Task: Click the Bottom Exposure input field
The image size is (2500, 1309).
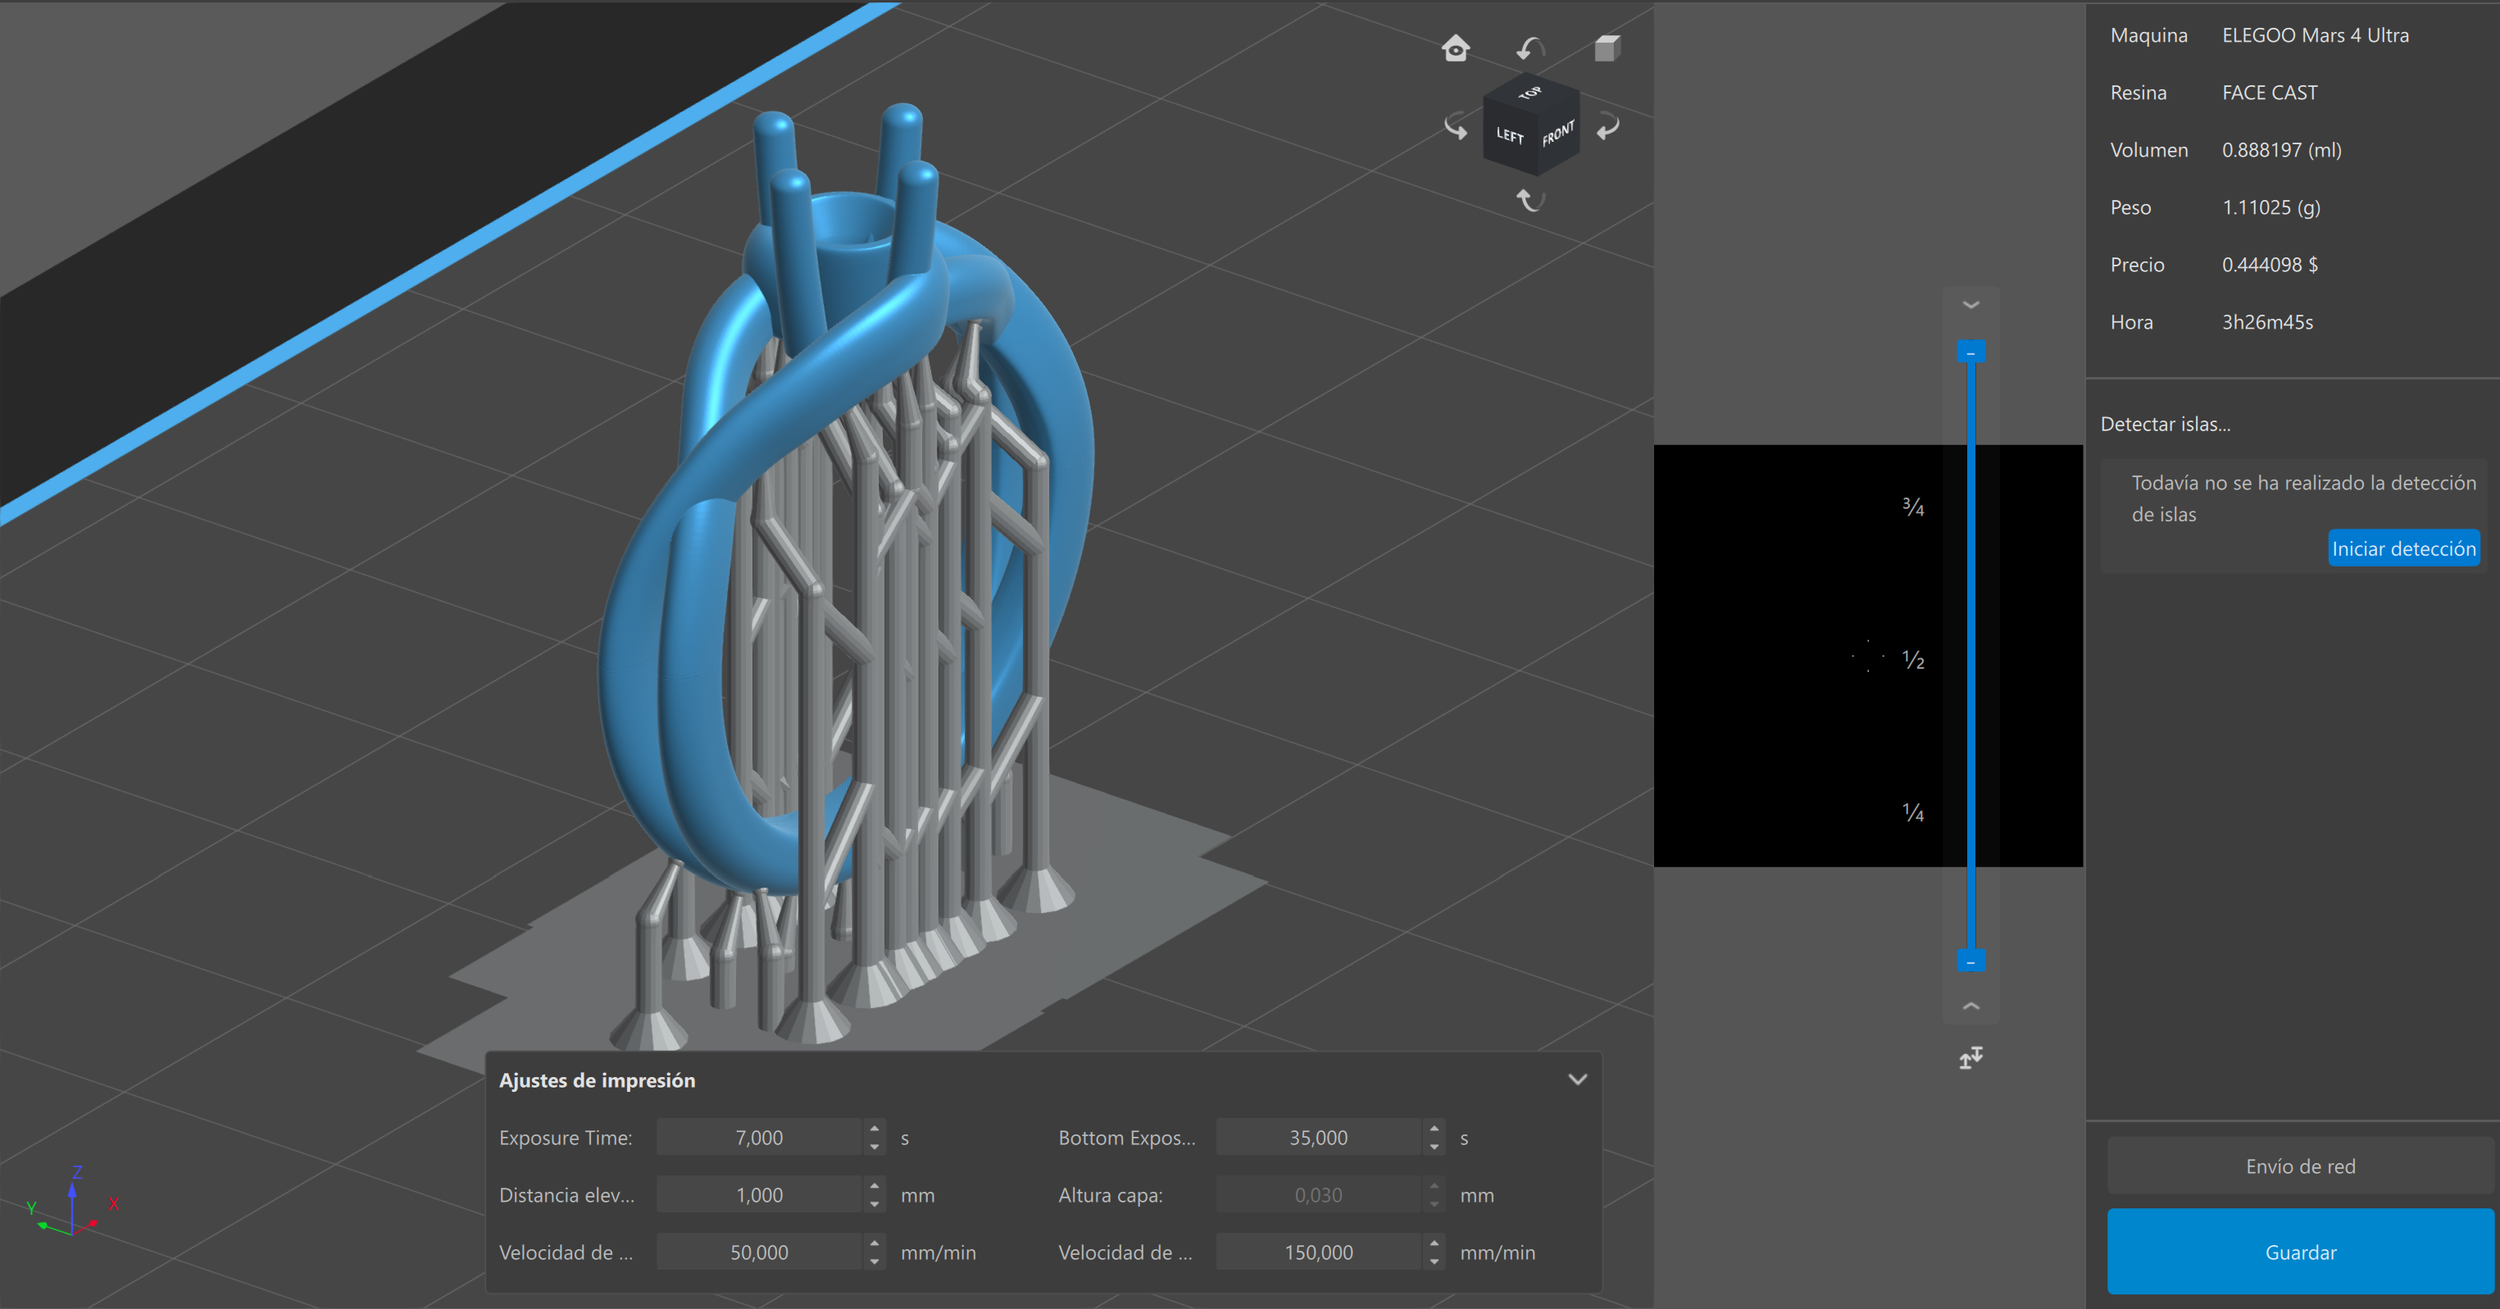Action: click(x=1318, y=1138)
